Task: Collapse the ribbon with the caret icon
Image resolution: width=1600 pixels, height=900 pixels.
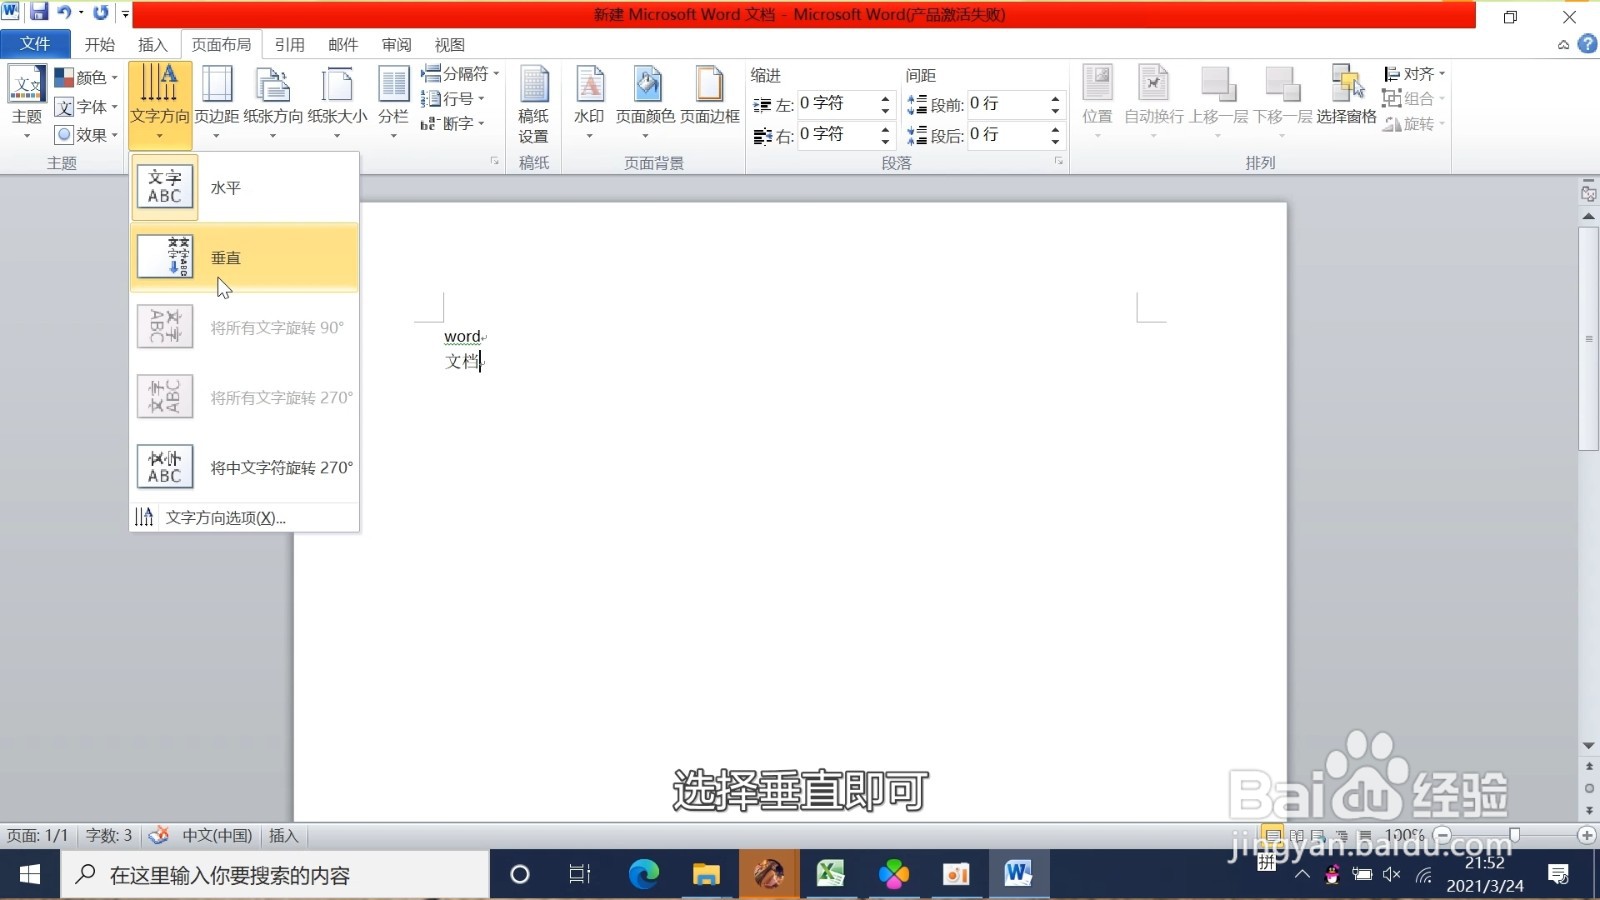Action: point(1563,45)
